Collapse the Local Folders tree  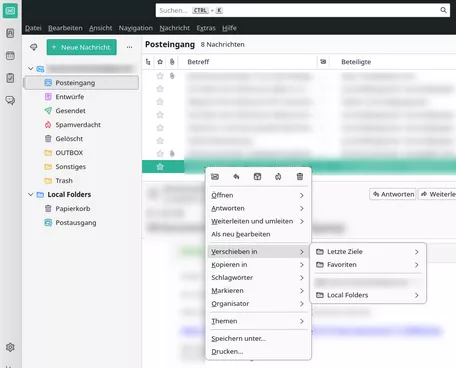[x=30, y=194]
